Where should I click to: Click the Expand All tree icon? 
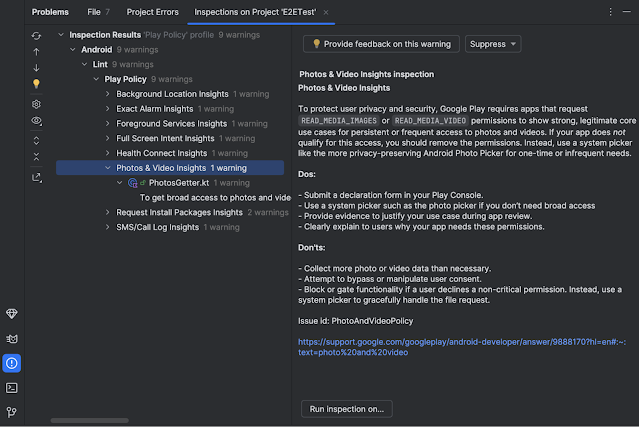click(x=37, y=141)
